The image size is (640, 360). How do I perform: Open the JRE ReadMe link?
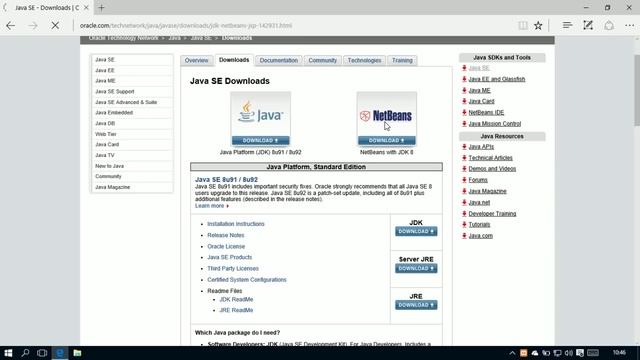pos(236,310)
